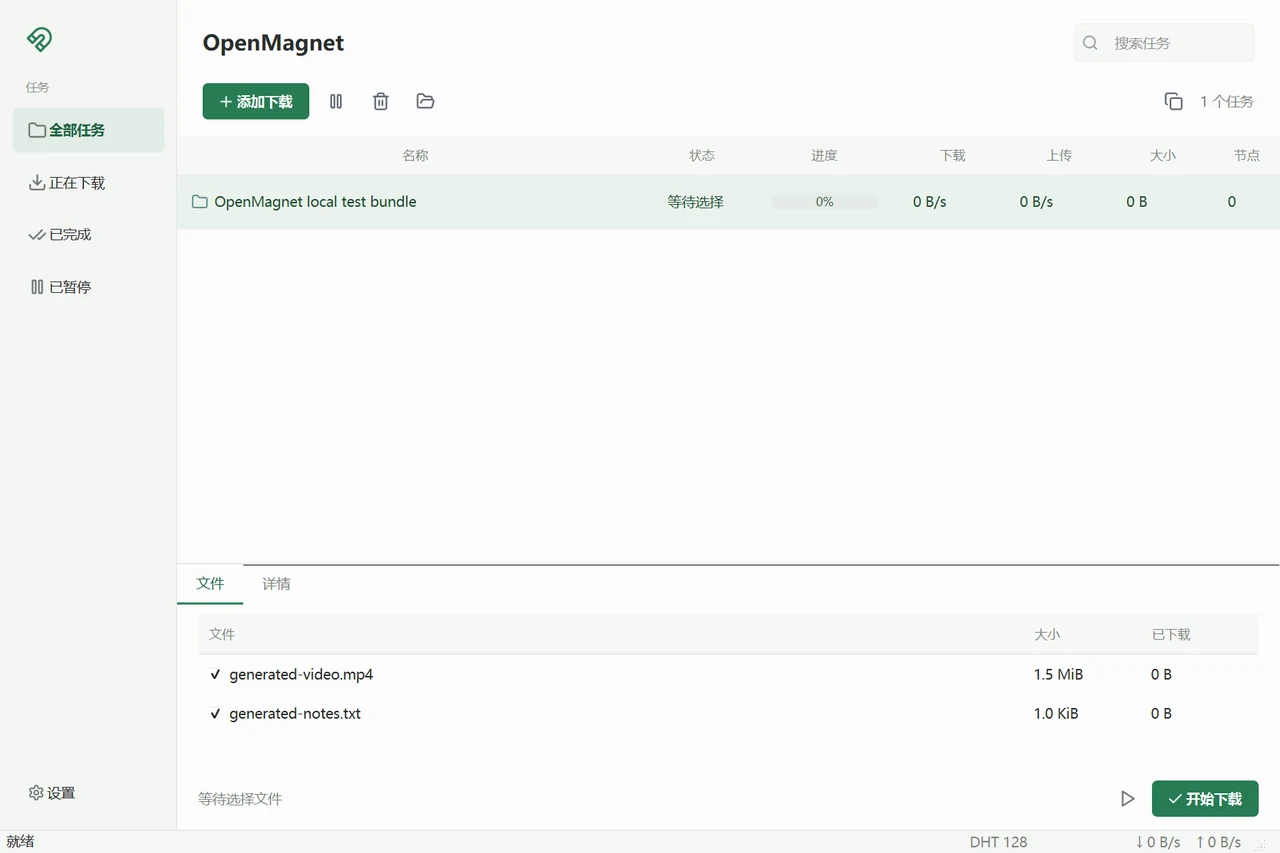Sort by 状态 column header

coord(702,156)
